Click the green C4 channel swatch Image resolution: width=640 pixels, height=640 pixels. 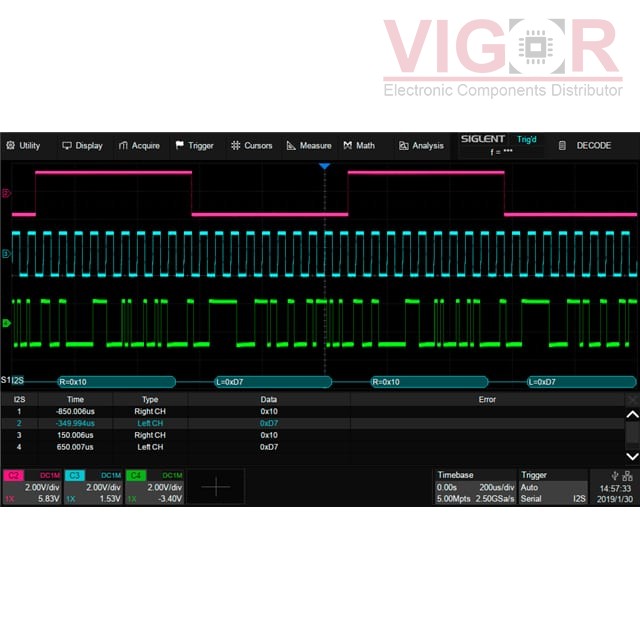point(136,476)
